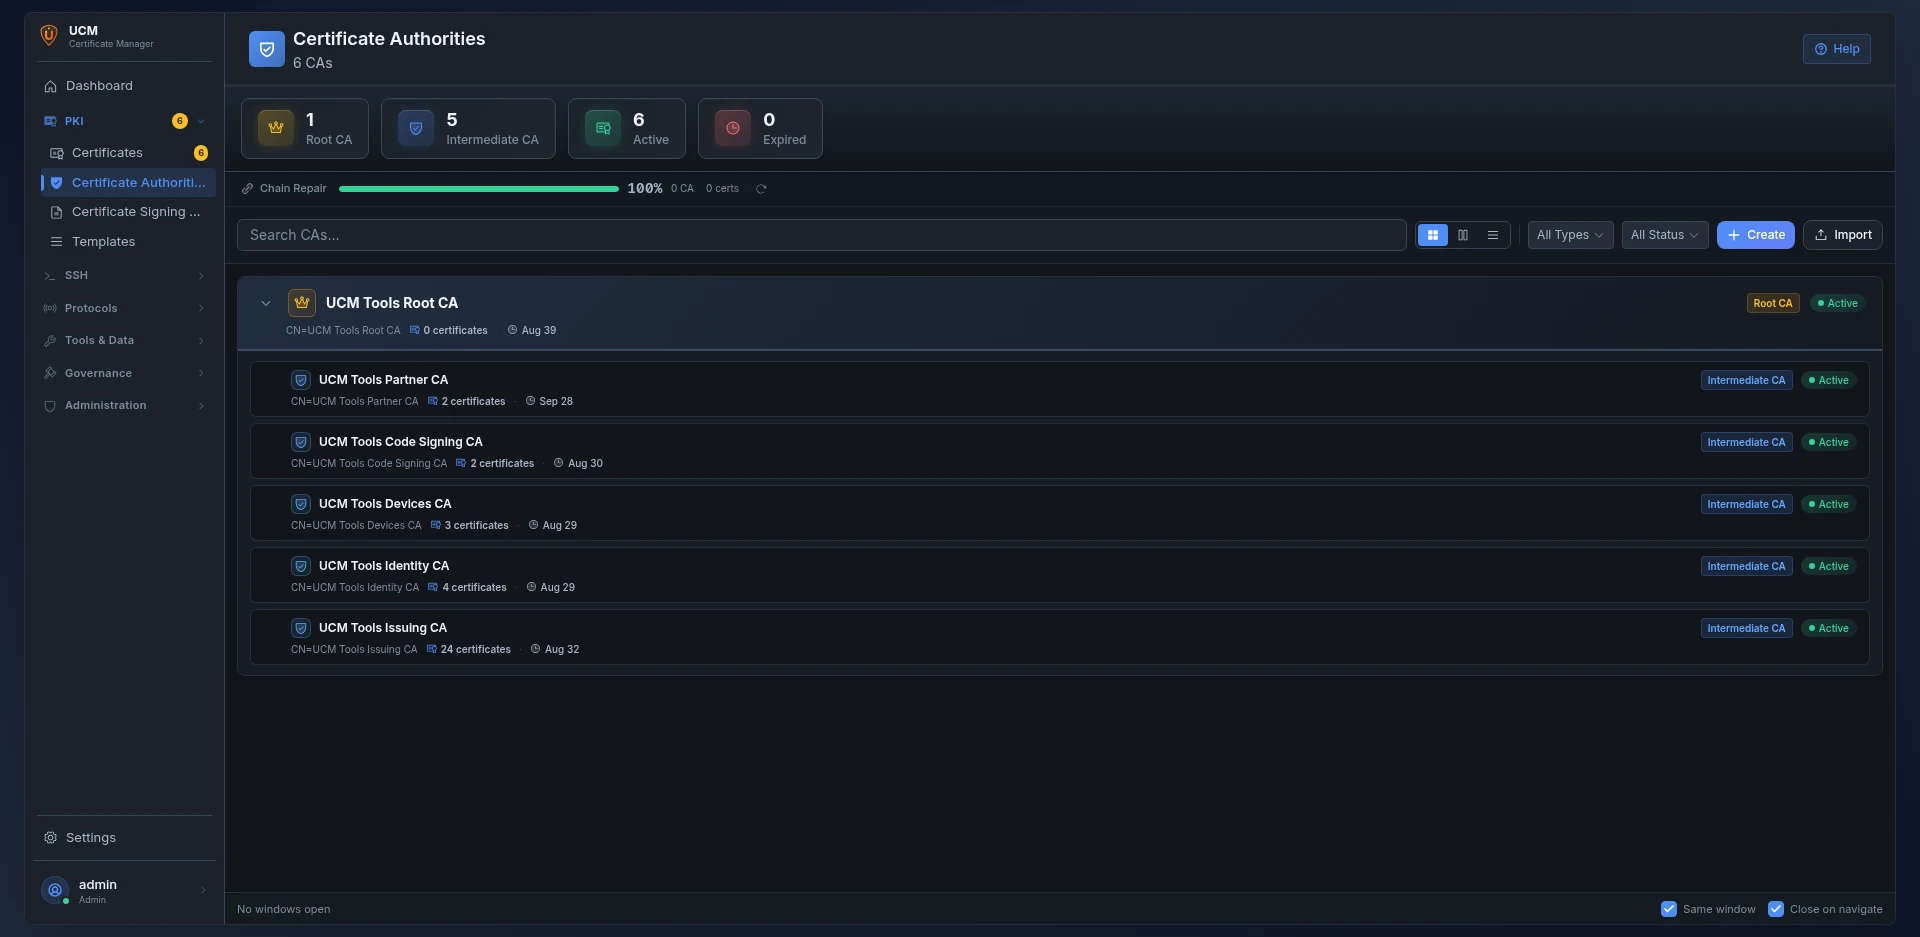1920x937 pixels.
Task: Click the Chain Repair progress bar
Action: [479, 189]
